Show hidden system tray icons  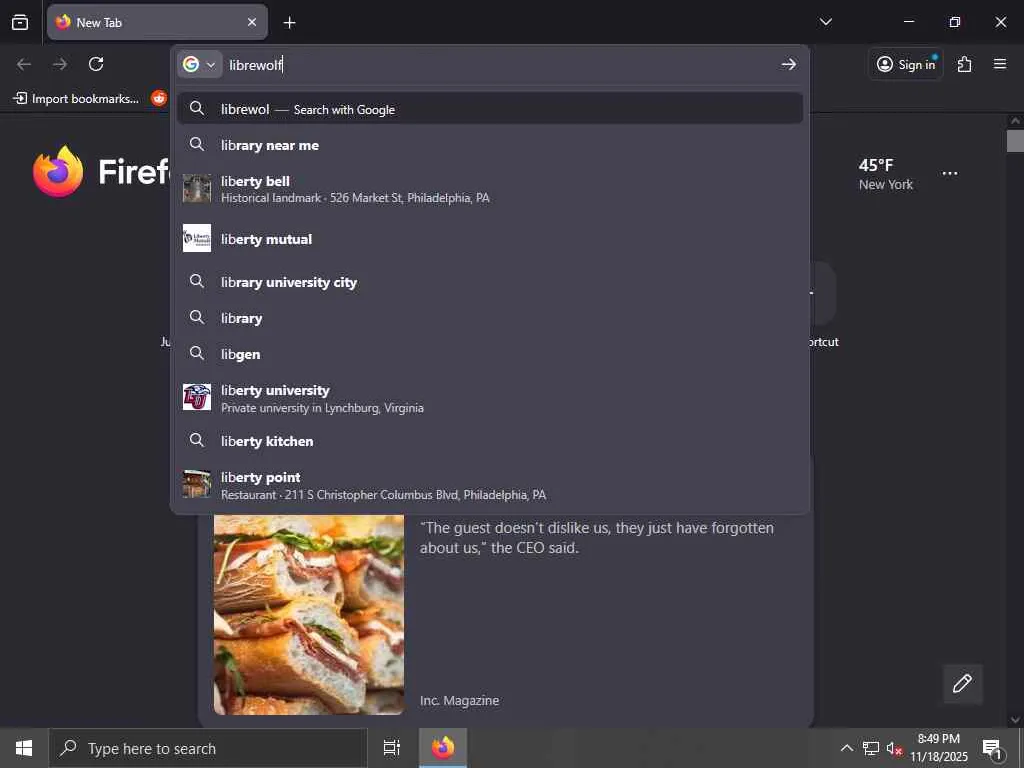[846, 748]
